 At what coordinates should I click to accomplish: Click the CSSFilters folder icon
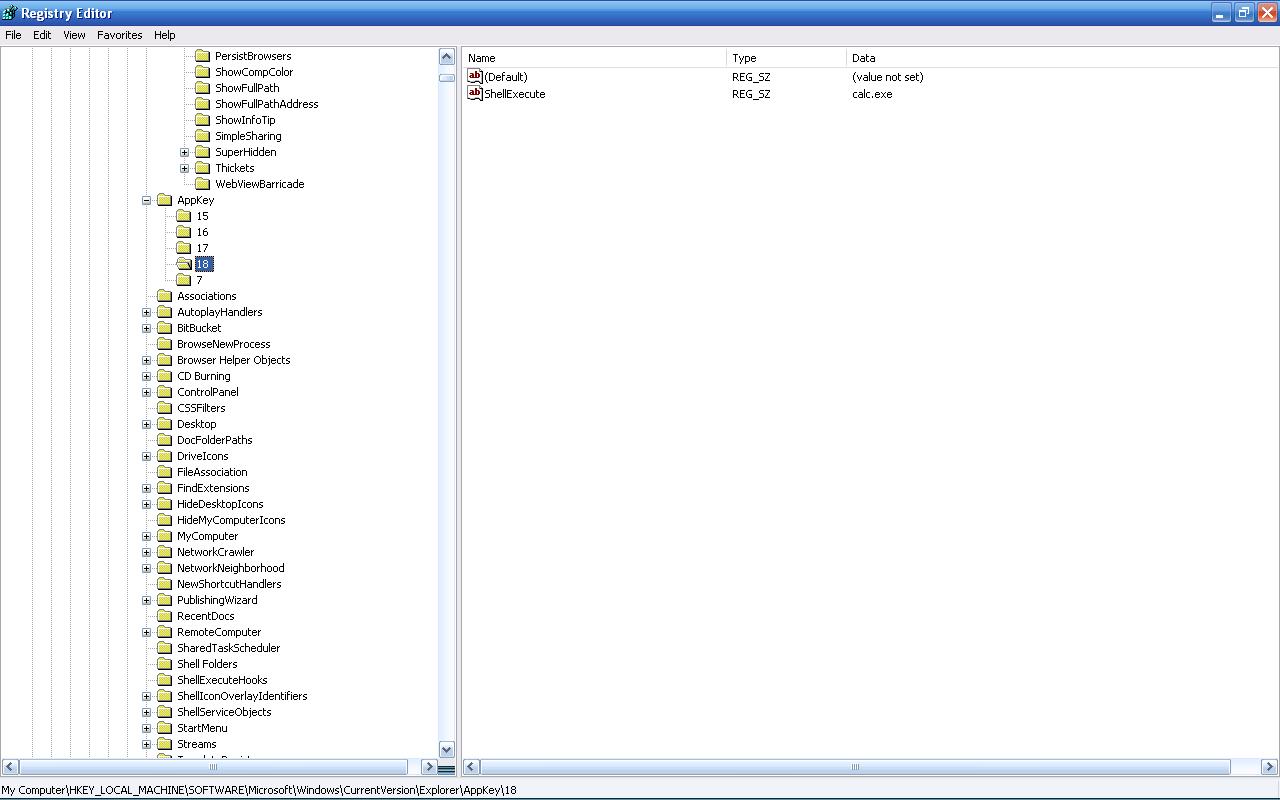click(165, 408)
